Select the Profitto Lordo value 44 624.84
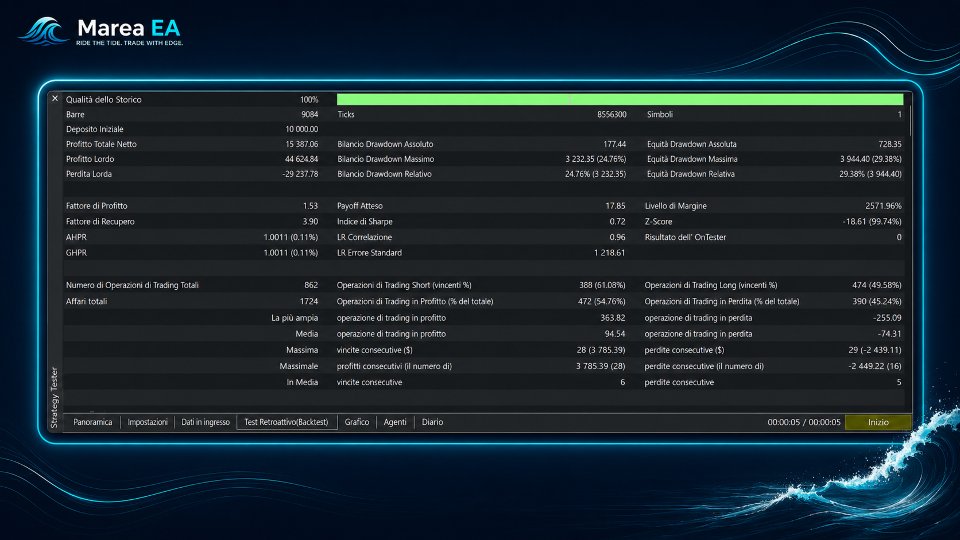Viewport: 960px width, 540px height. 302,159
